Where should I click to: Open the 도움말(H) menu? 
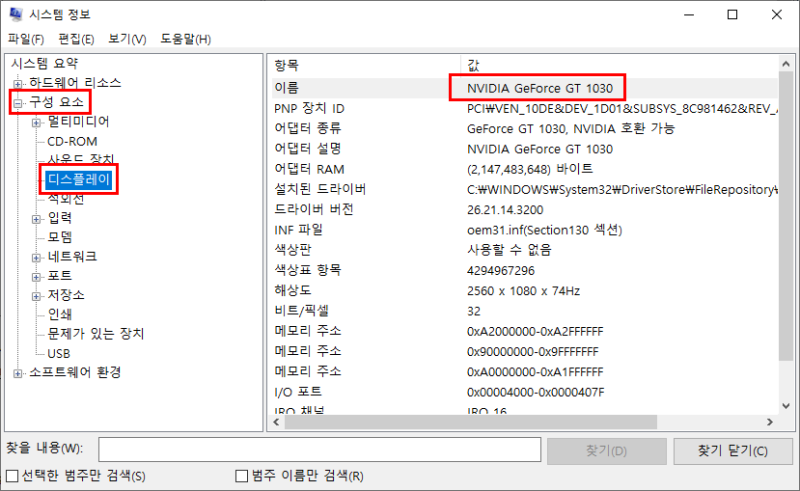pyautogui.click(x=186, y=39)
